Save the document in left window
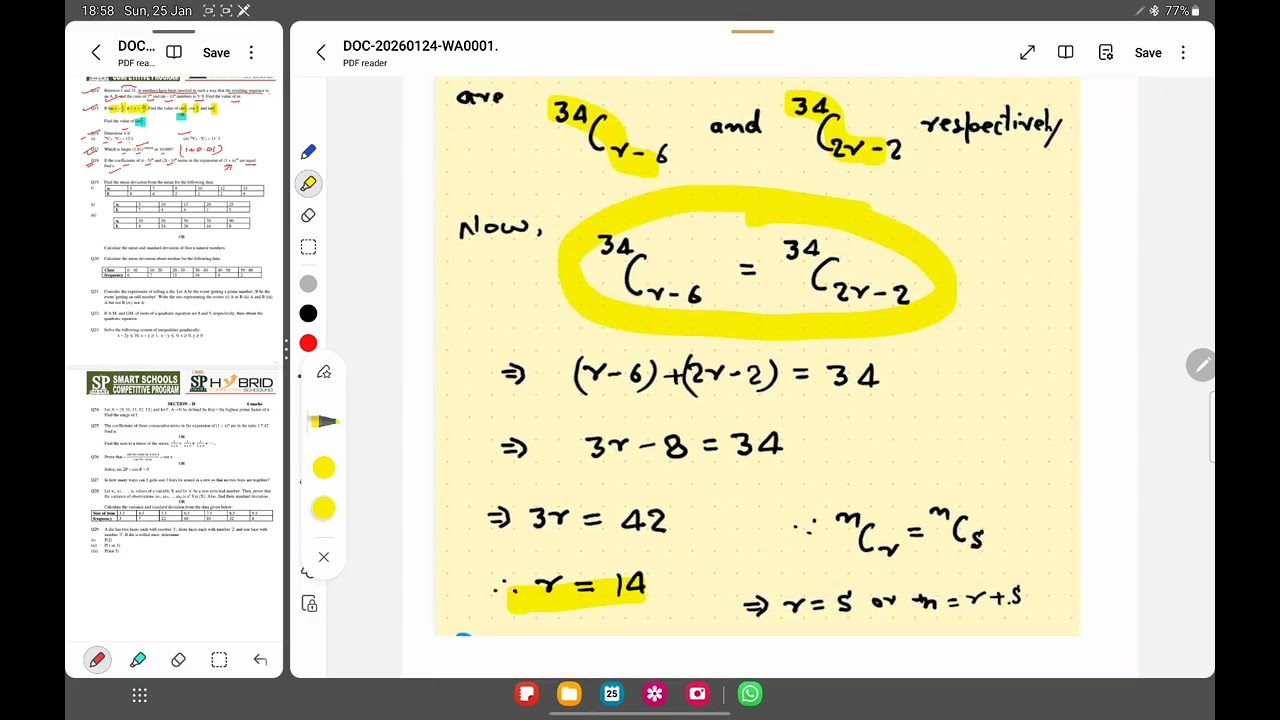Viewport: 1280px width, 720px height. (x=216, y=53)
